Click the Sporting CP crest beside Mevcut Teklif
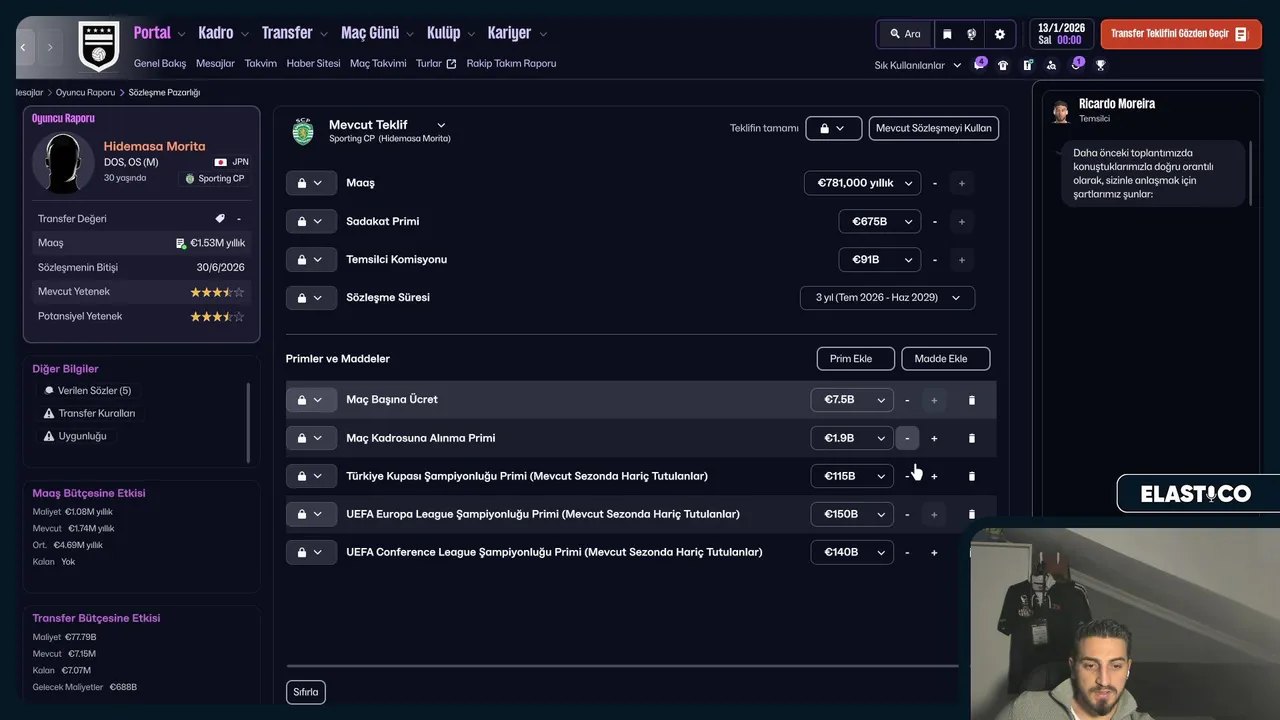Image resolution: width=1280 pixels, height=720 pixels. pyautogui.click(x=303, y=131)
